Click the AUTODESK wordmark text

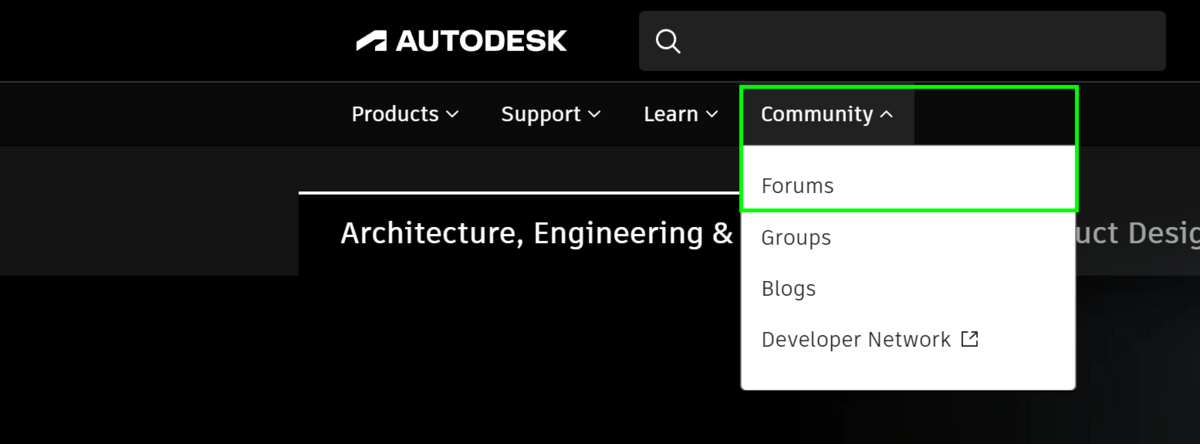481,41
